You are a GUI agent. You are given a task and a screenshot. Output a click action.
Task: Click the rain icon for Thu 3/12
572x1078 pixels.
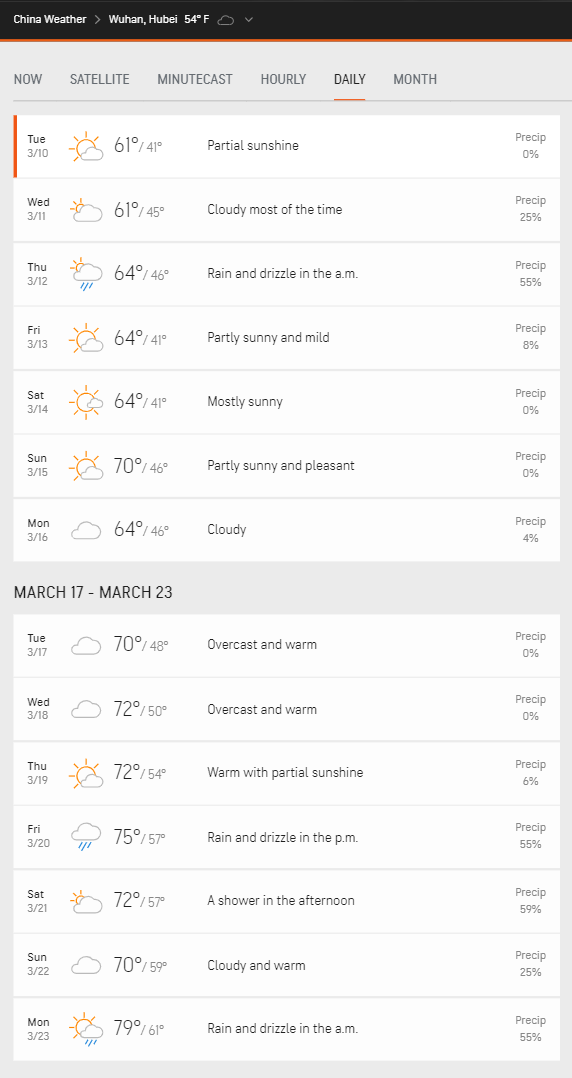pyautogui.click(x=87, y=274)
